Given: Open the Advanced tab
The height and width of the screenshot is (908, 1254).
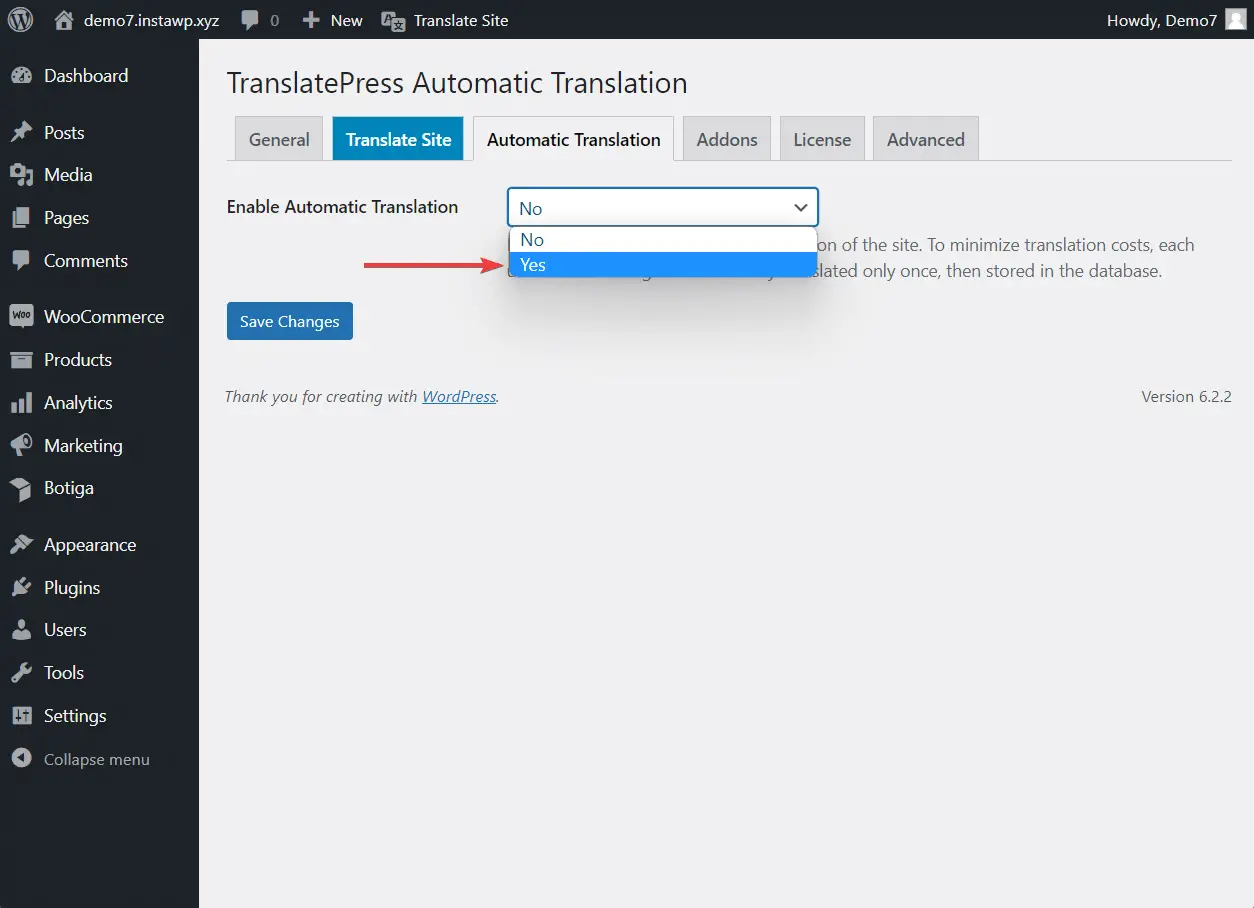Looking at the screenshot, I should tap(926, 139).
